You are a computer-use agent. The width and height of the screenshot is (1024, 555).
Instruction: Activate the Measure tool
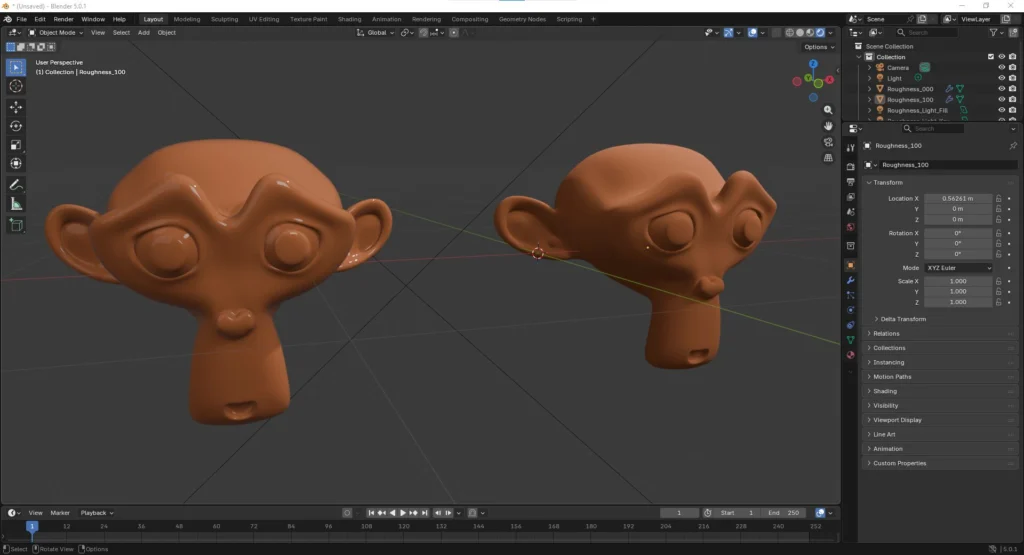tap(16, 204)
